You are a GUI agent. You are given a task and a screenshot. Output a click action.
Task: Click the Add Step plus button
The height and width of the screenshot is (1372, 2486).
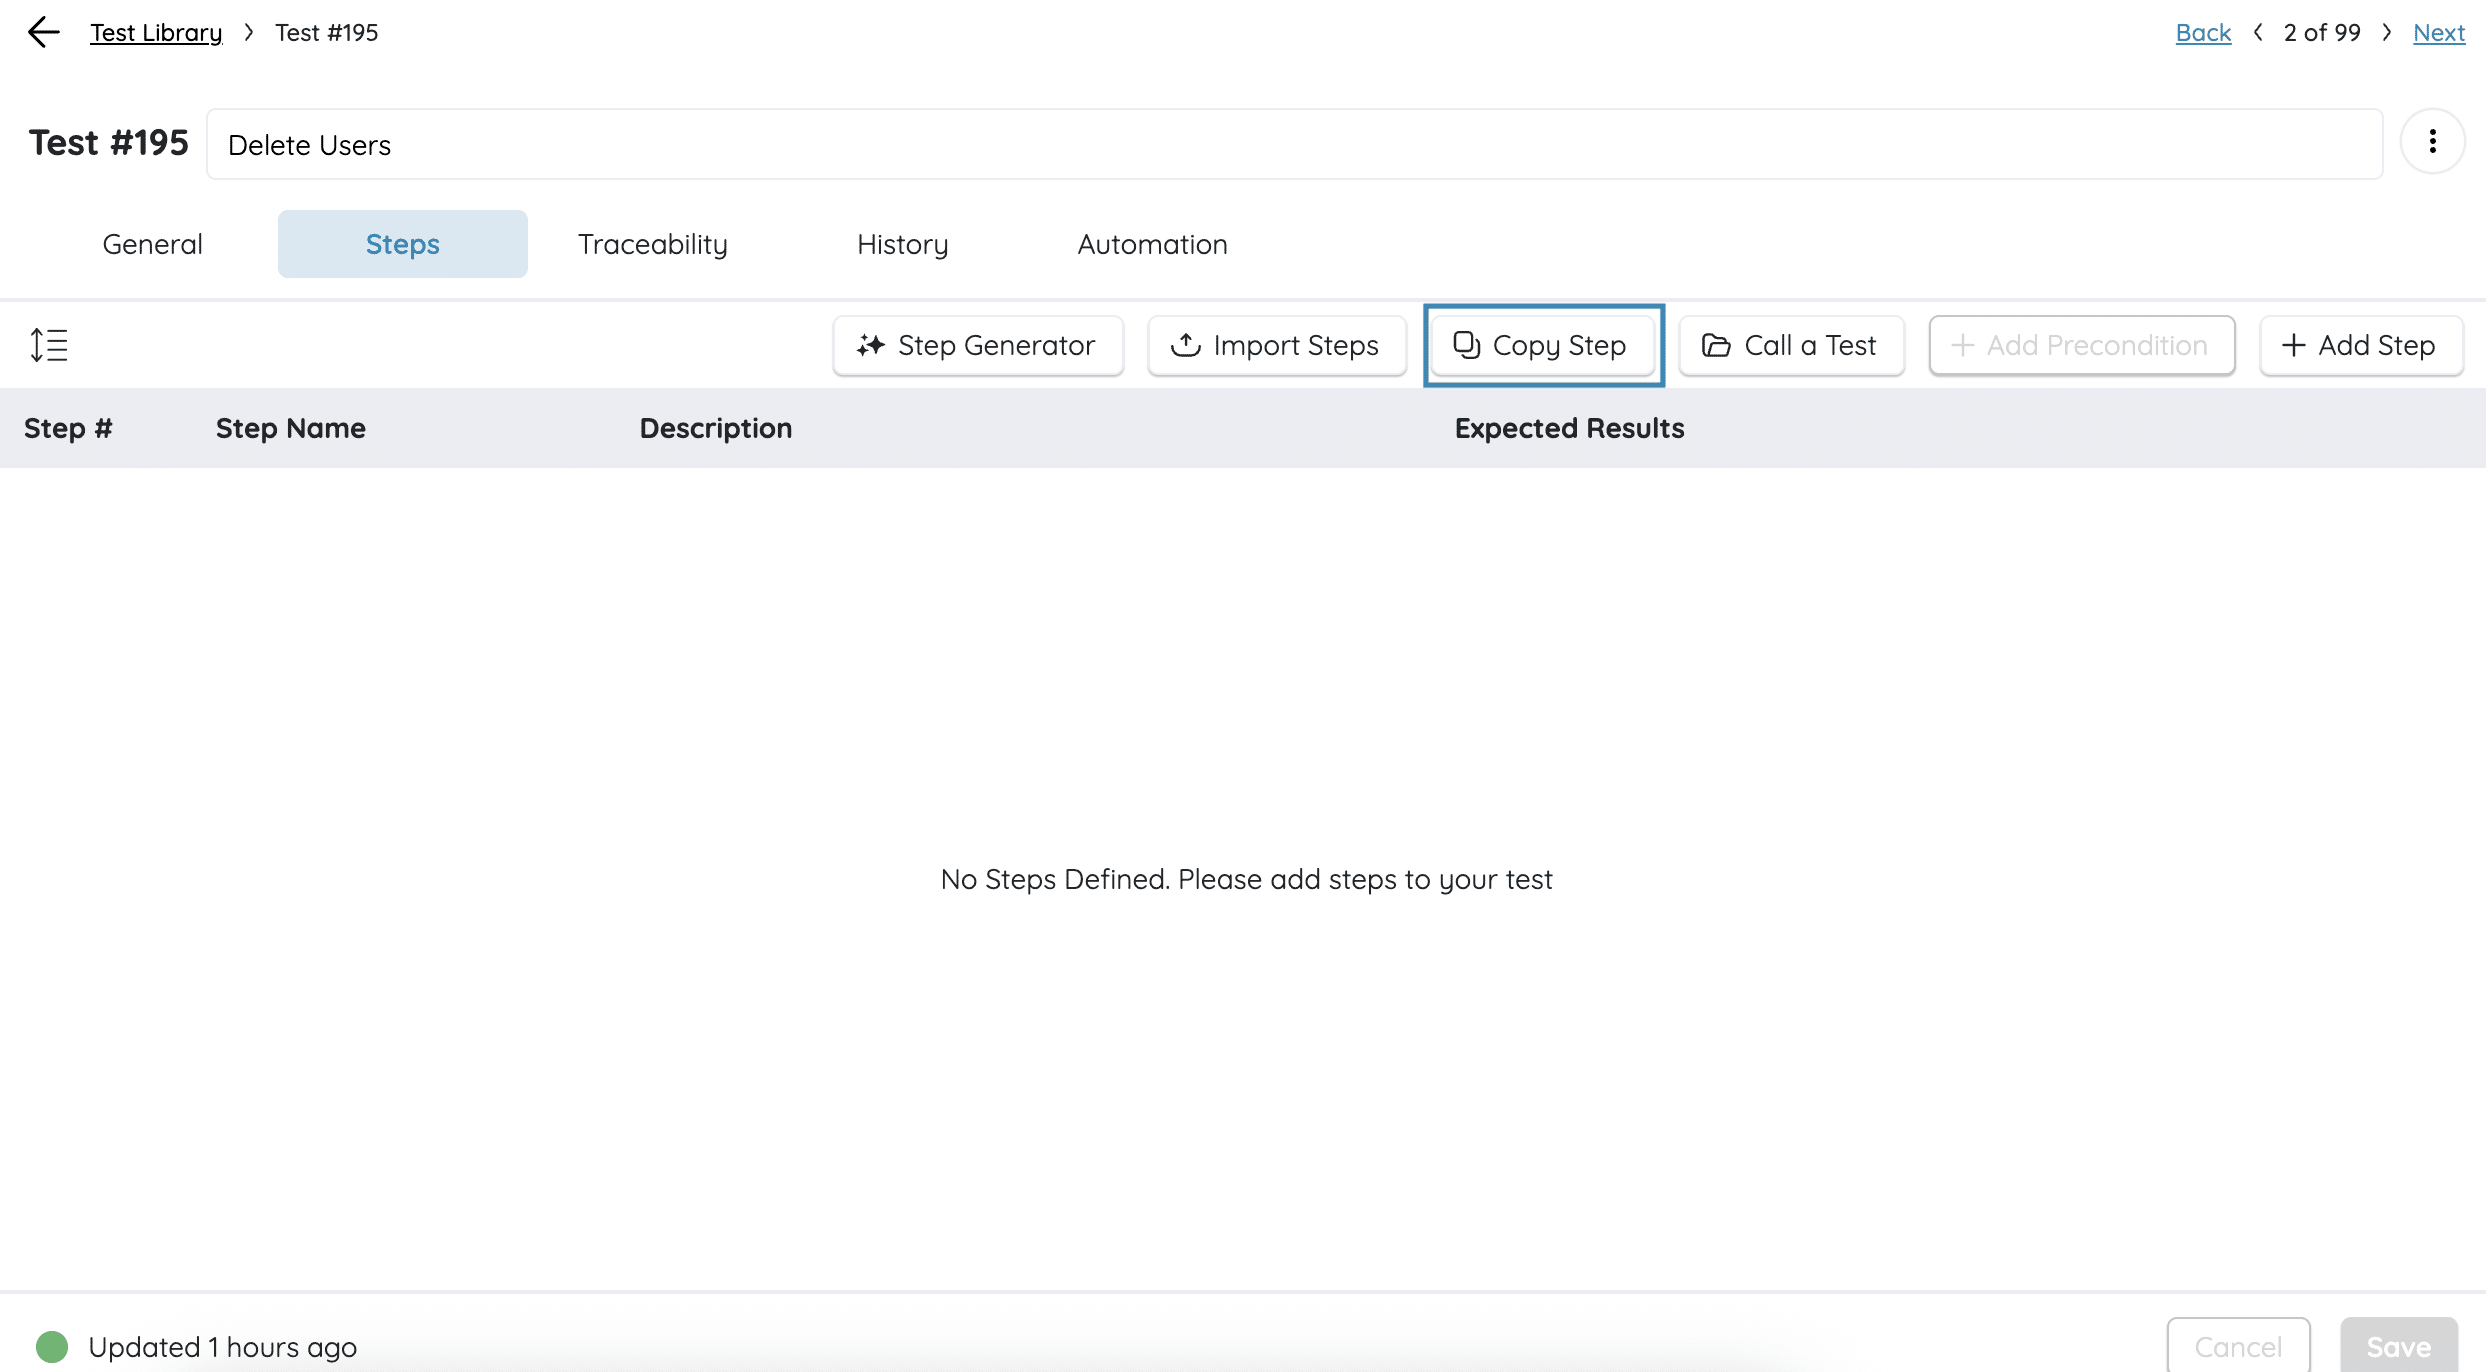2360,345
